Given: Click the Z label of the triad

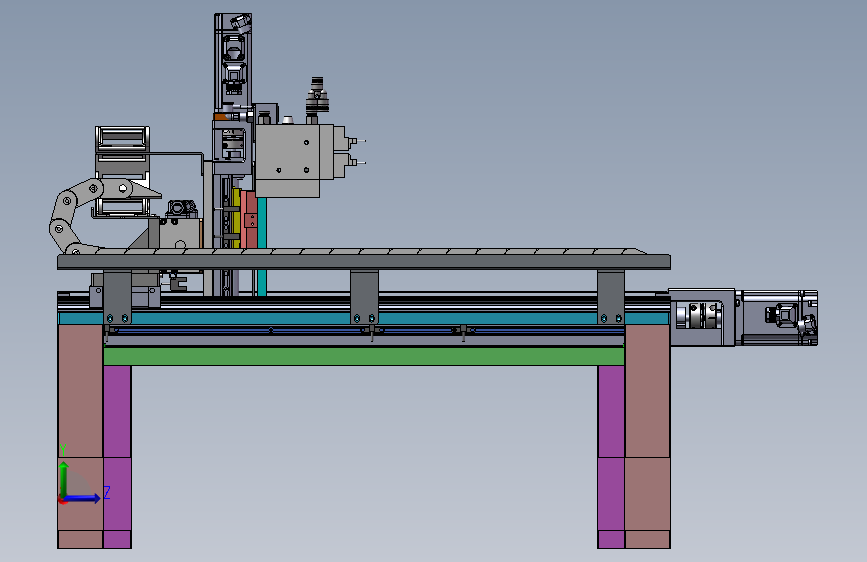Looking at the screenshot, I should pyautogui.click(x=107, y=492).
